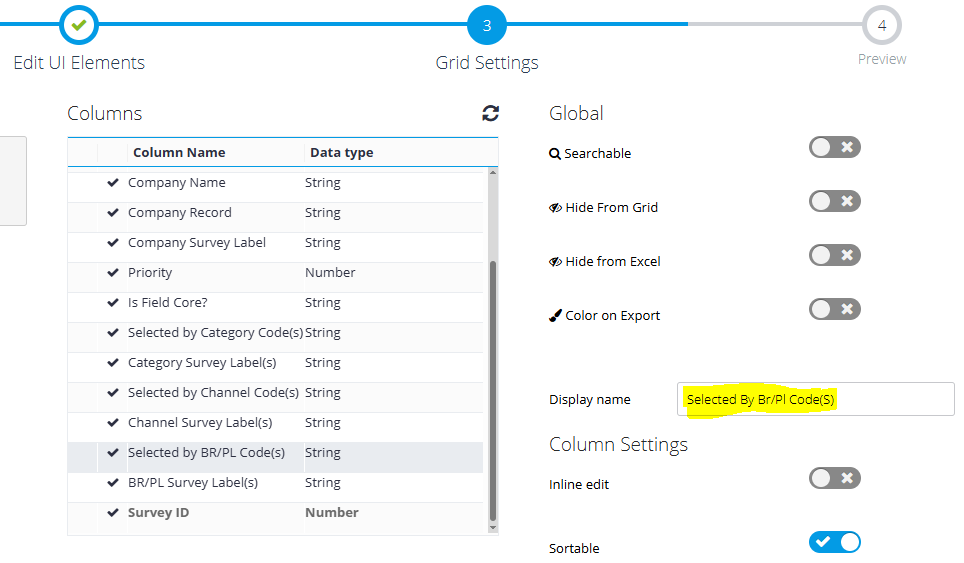Go to step 4 Preview

pyautogui.click(x=881, y=25)
